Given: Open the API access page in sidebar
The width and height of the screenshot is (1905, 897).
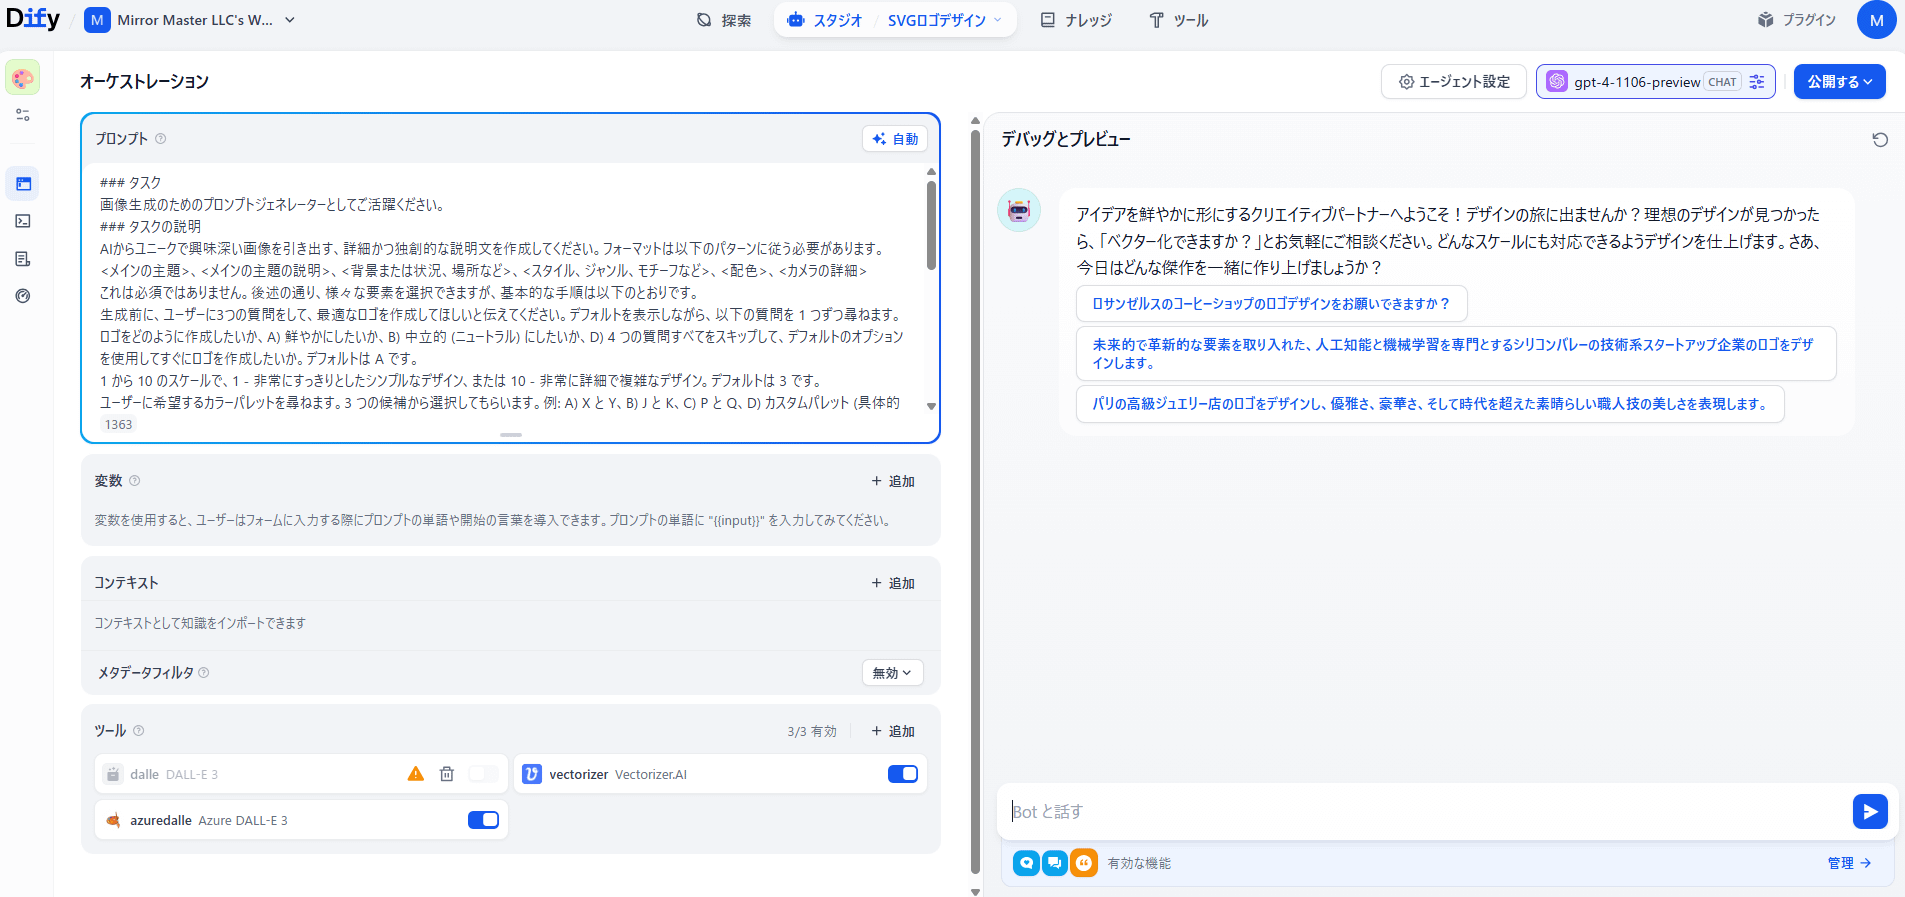Looking at the screenshot, I should 23,221.
